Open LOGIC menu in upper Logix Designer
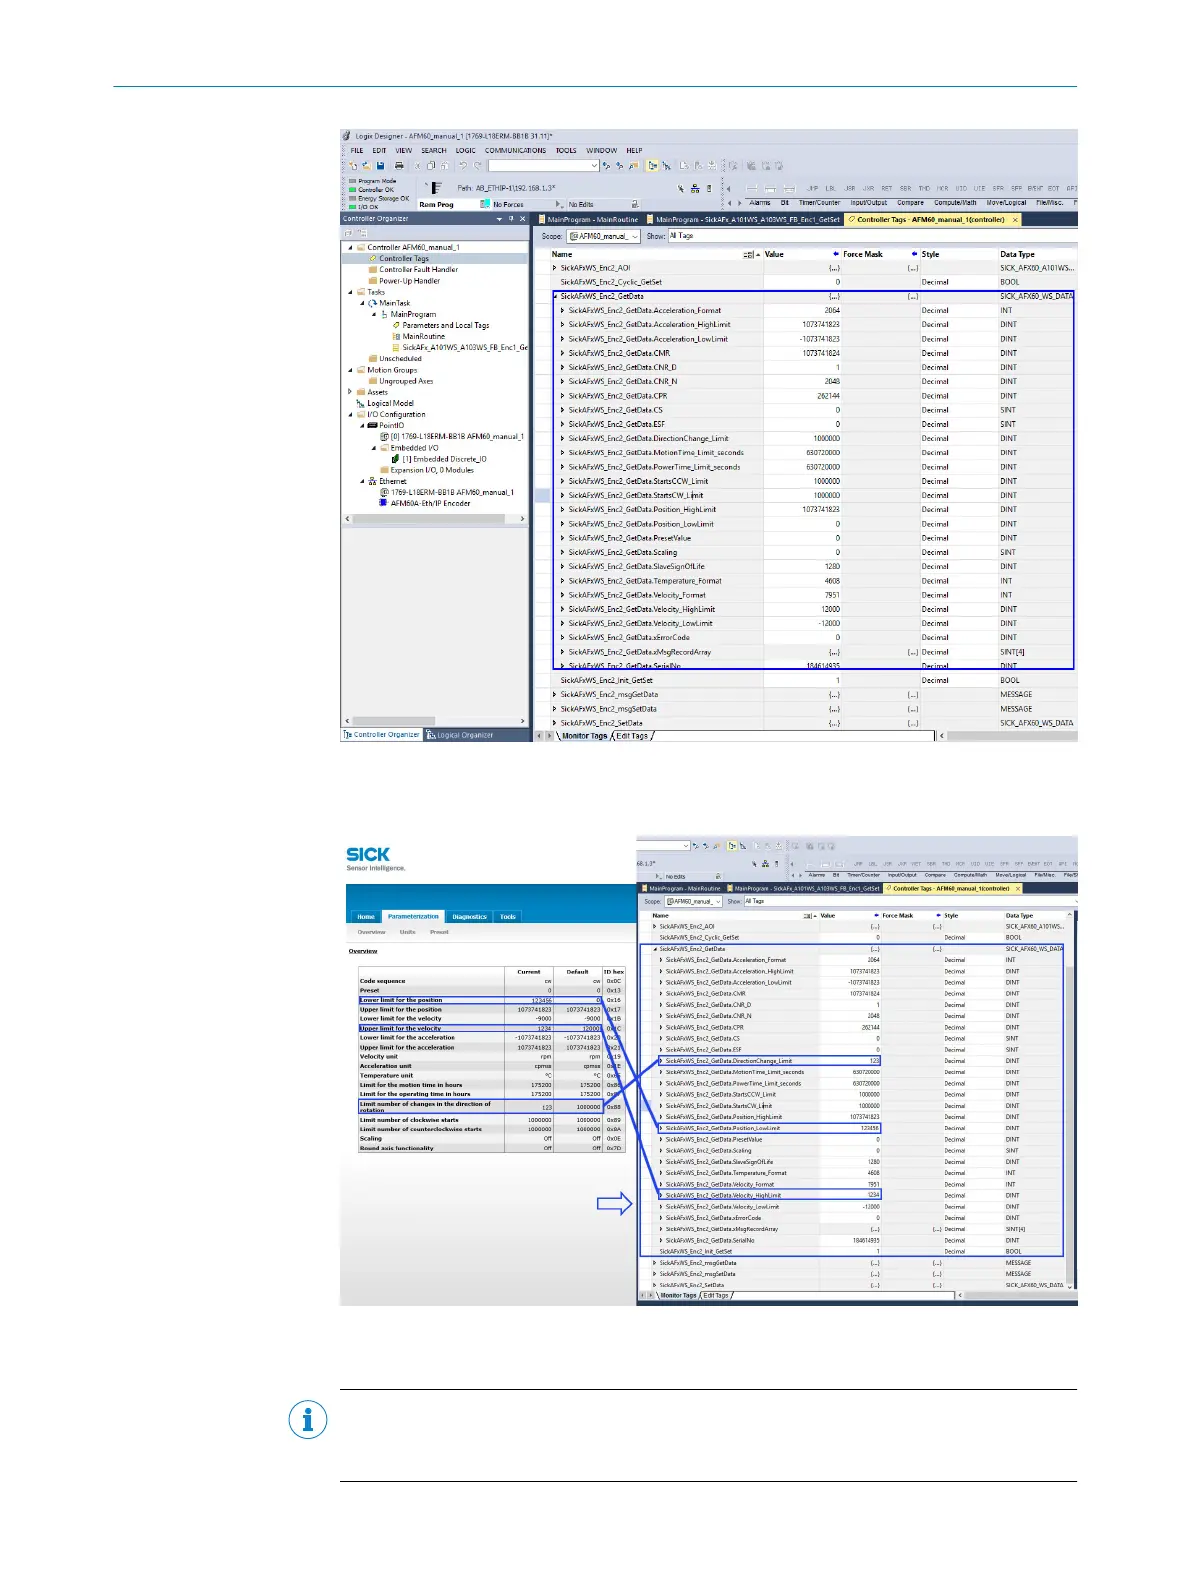 click(466, 151)
